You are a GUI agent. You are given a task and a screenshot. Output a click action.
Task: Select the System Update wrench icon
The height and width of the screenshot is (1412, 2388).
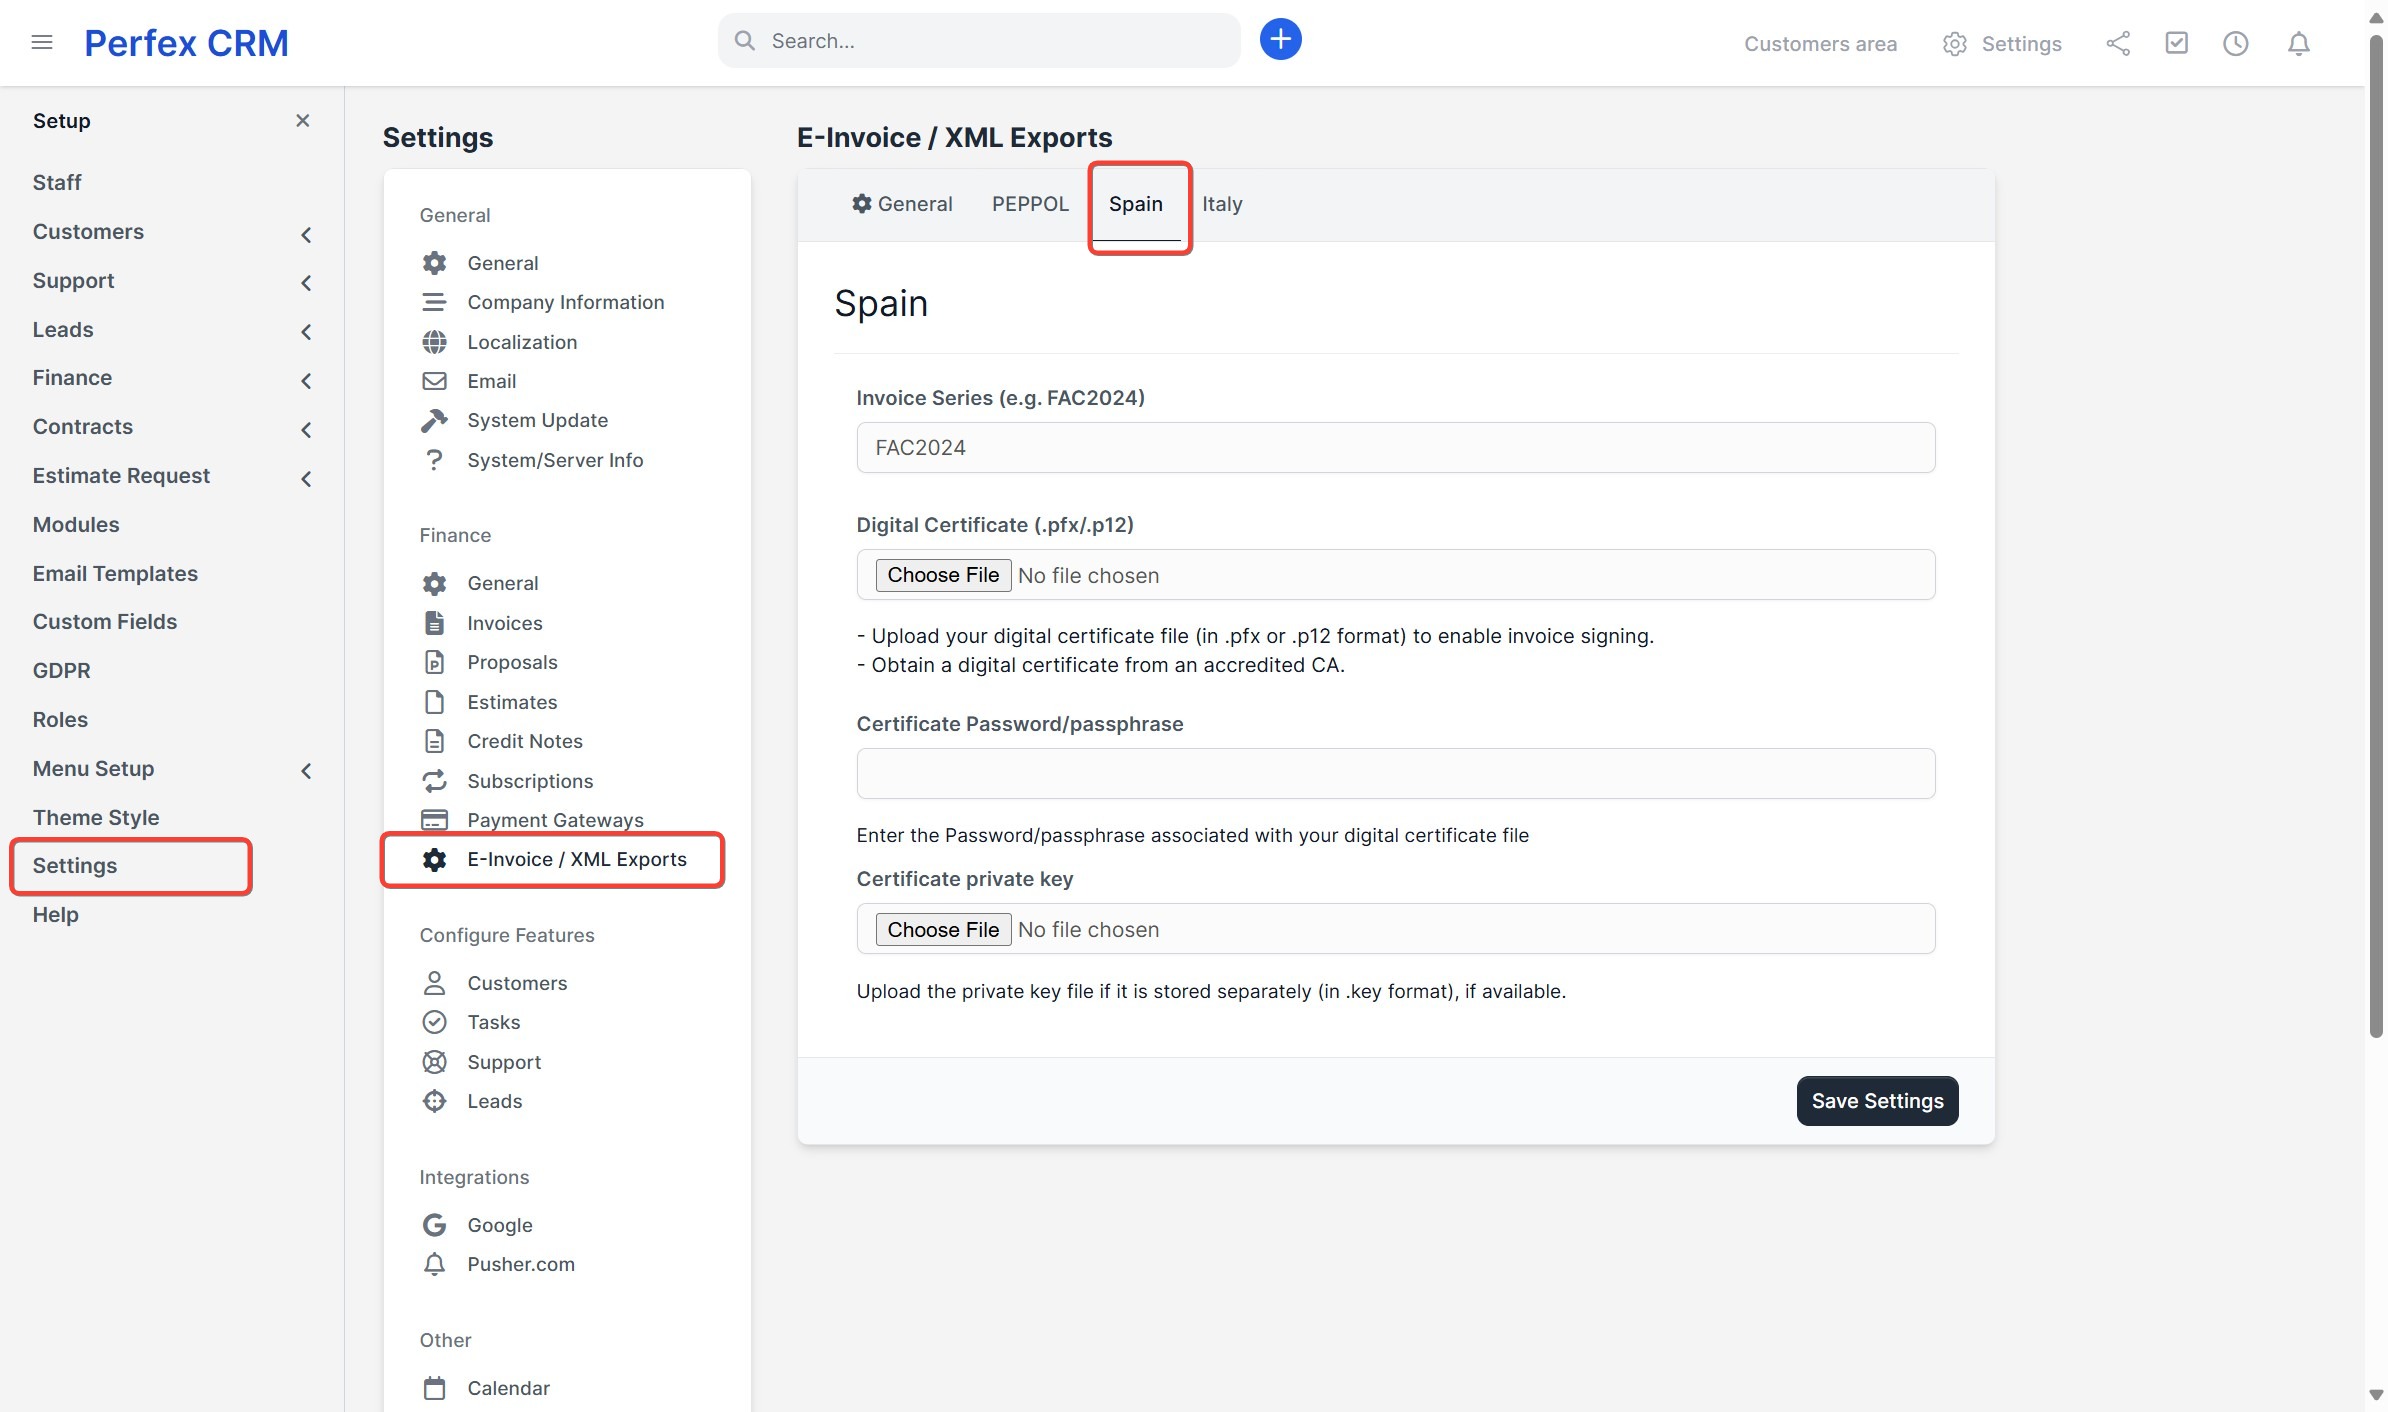(434, 420)
